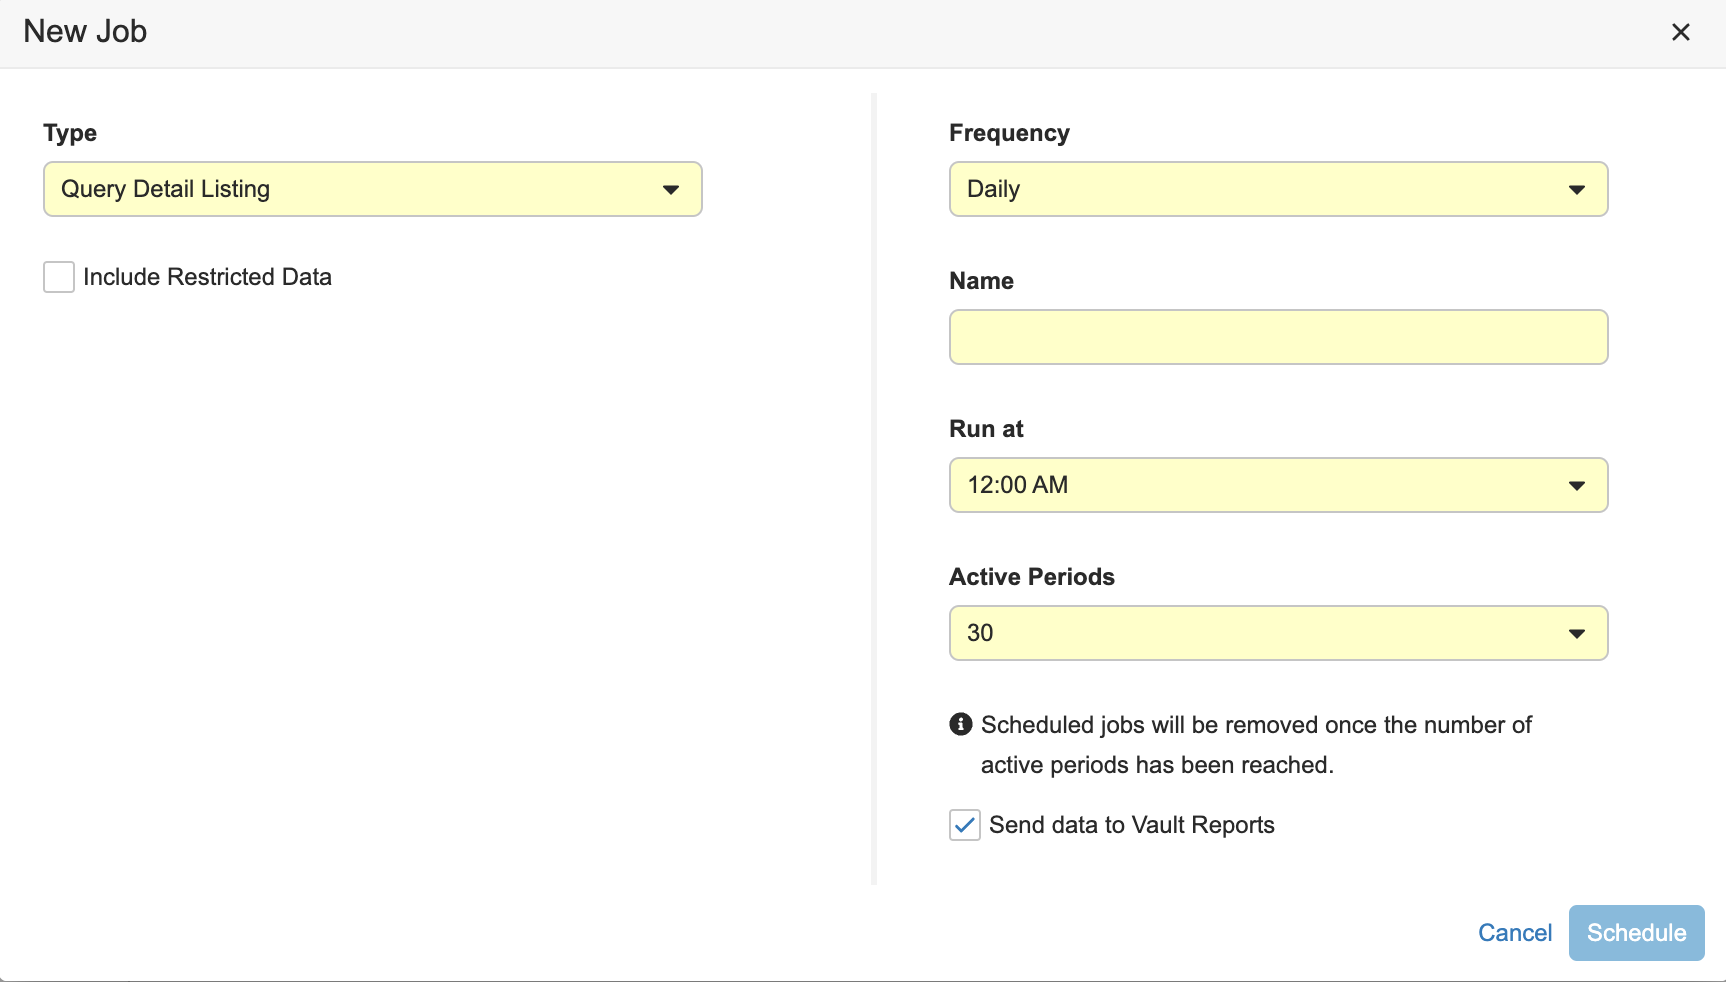Open the 12:00 AM run time dropdown
The width and height of the screenshot is (1726, 982).
point(1260,485)
